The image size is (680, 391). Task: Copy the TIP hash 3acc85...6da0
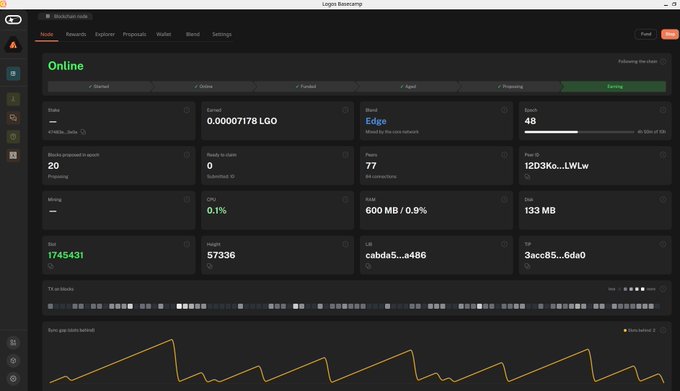(x=527, y=266)
